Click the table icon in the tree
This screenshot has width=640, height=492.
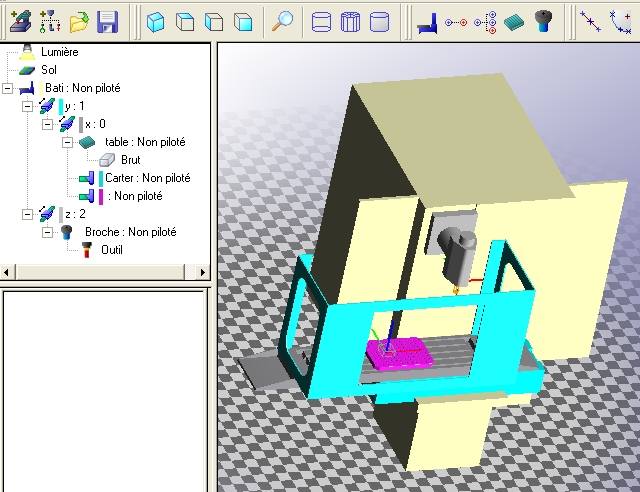pos(87,142)
